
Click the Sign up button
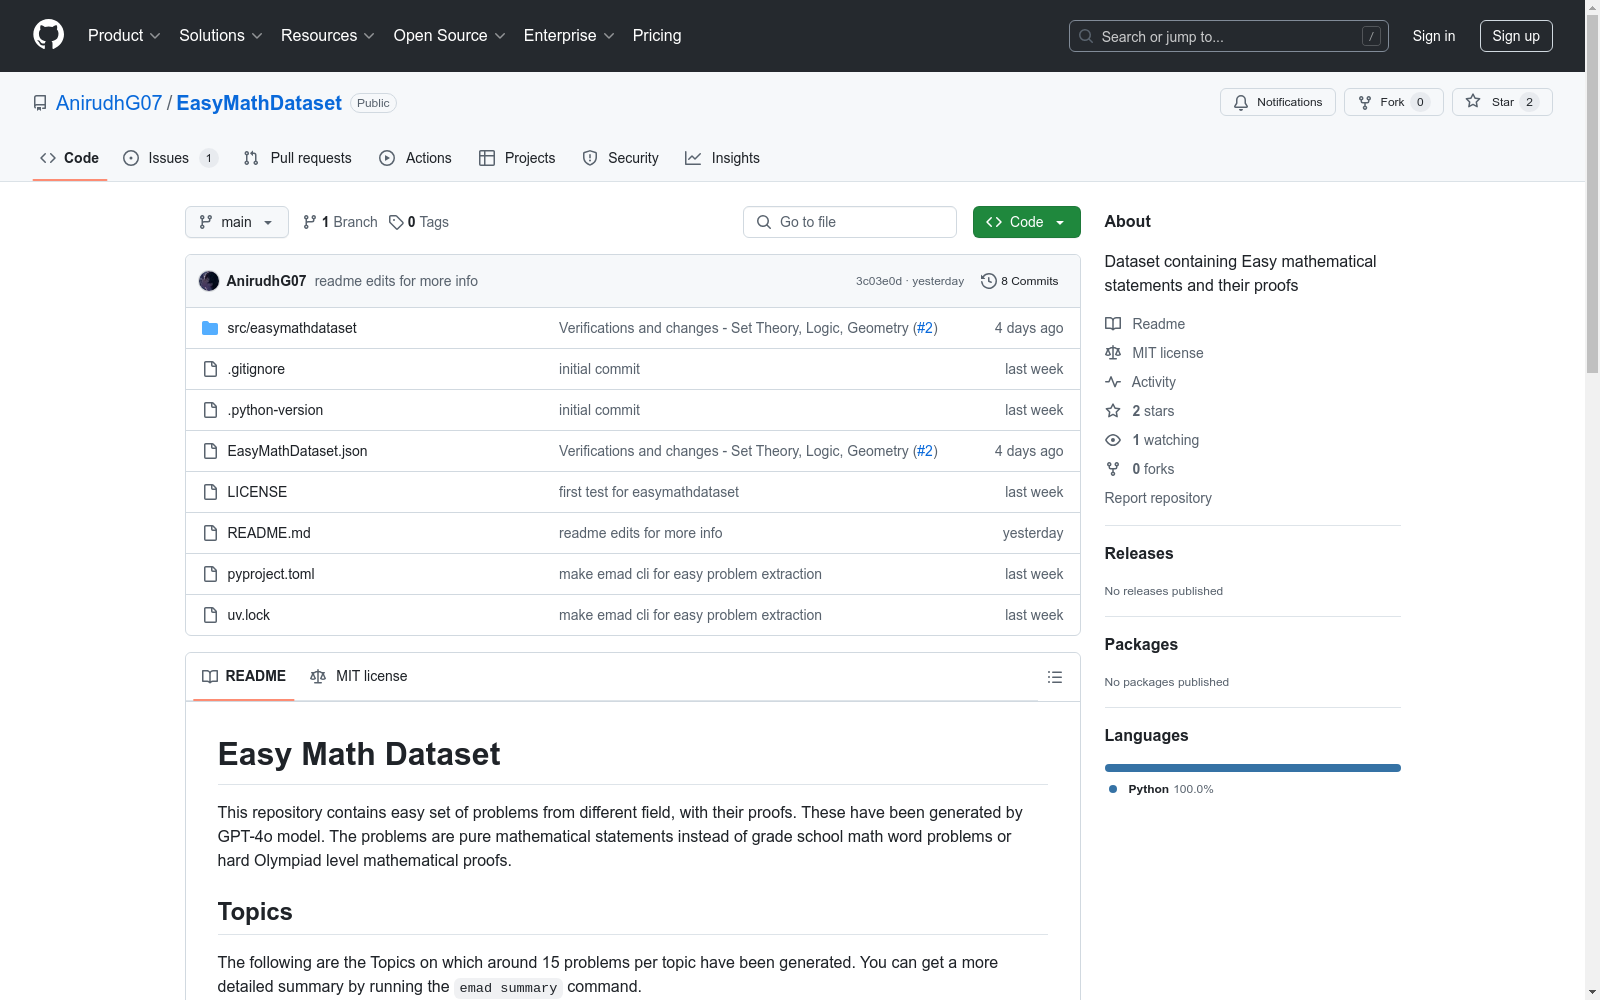[x=1516, y=36]
